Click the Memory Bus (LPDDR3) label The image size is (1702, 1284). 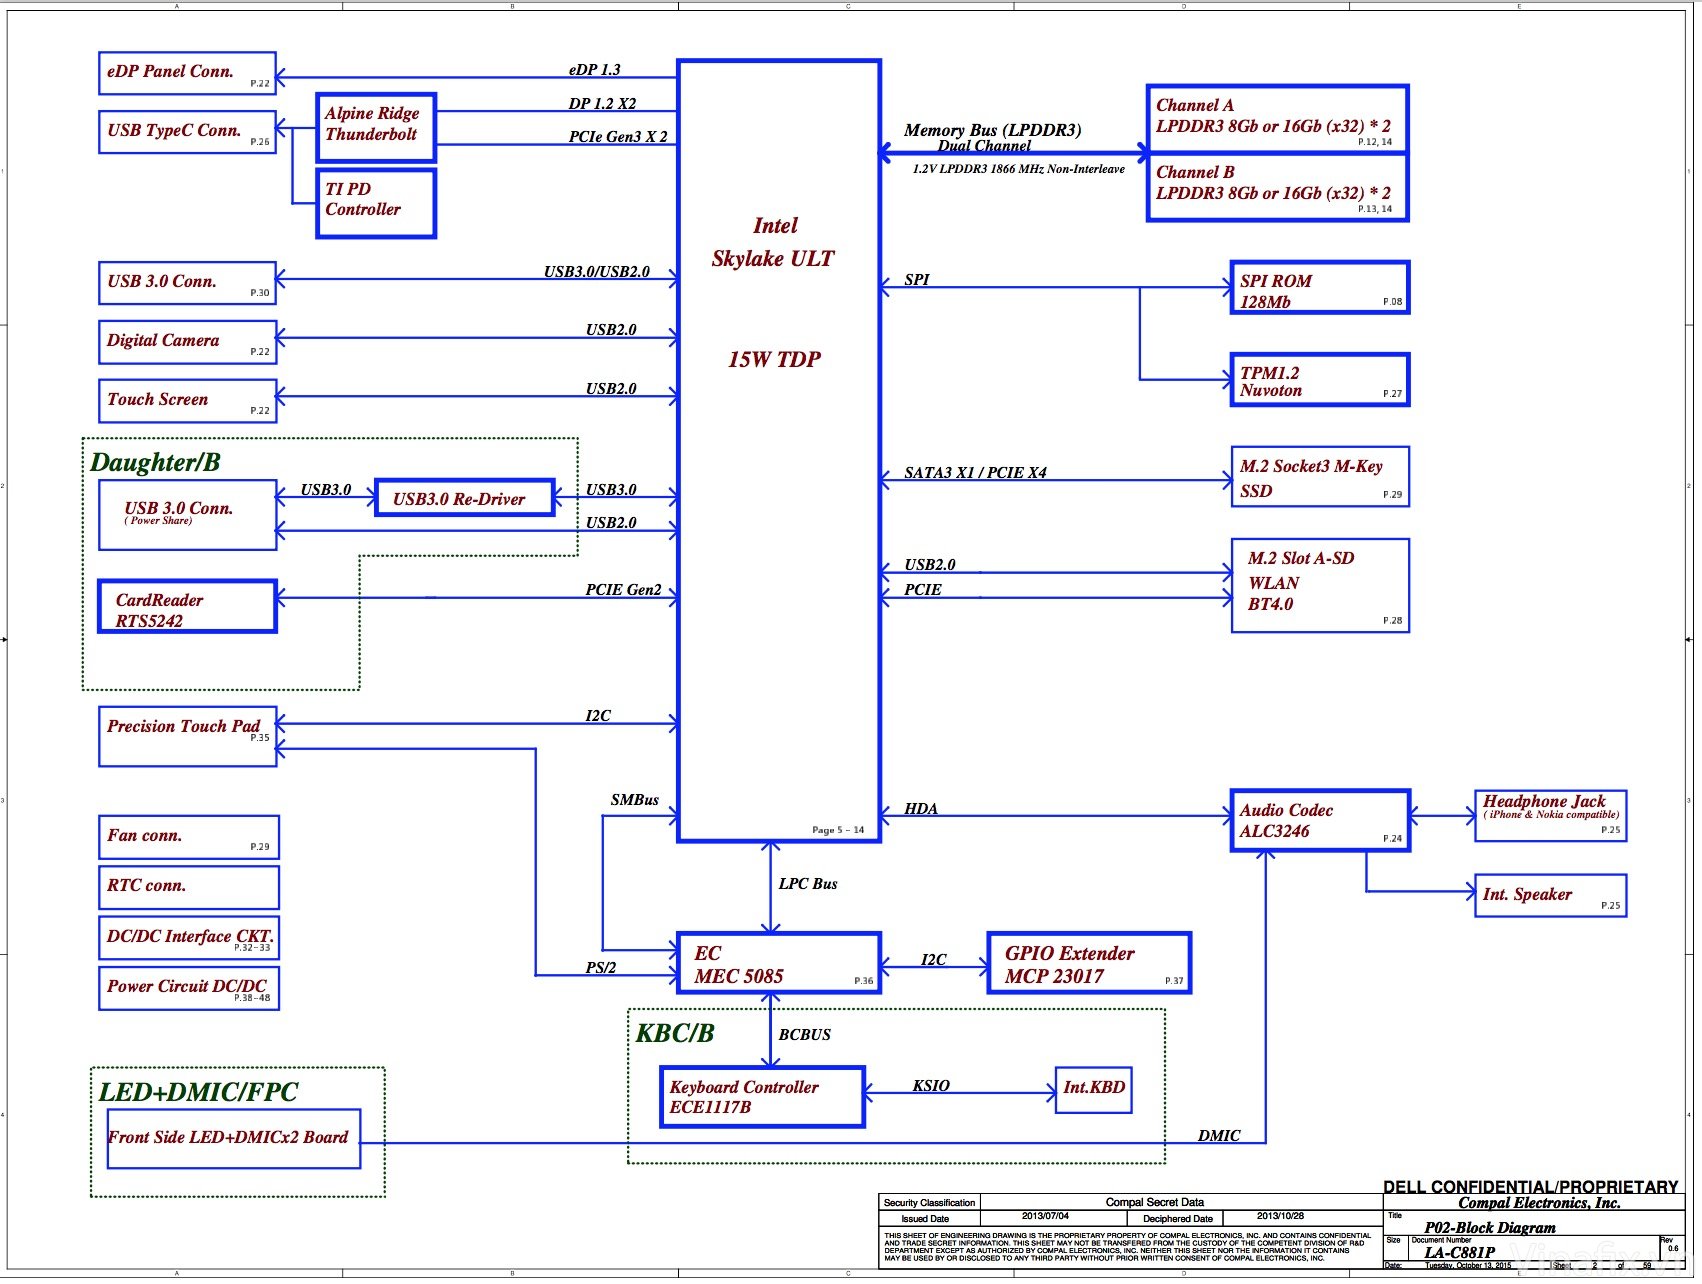tap(993, 130)
